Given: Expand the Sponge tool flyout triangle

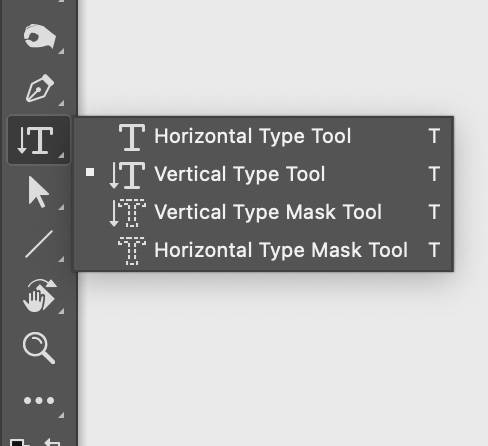Looking at the screenshot, I should (61, 51).
